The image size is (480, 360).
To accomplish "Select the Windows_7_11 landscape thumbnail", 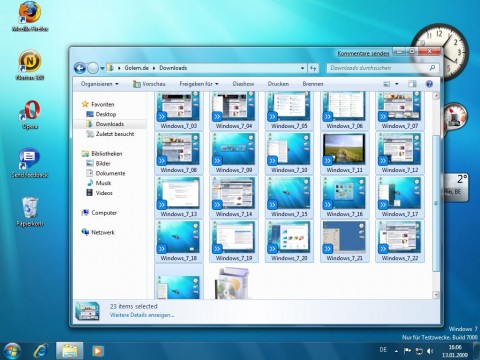I will [x=345, y=153].
